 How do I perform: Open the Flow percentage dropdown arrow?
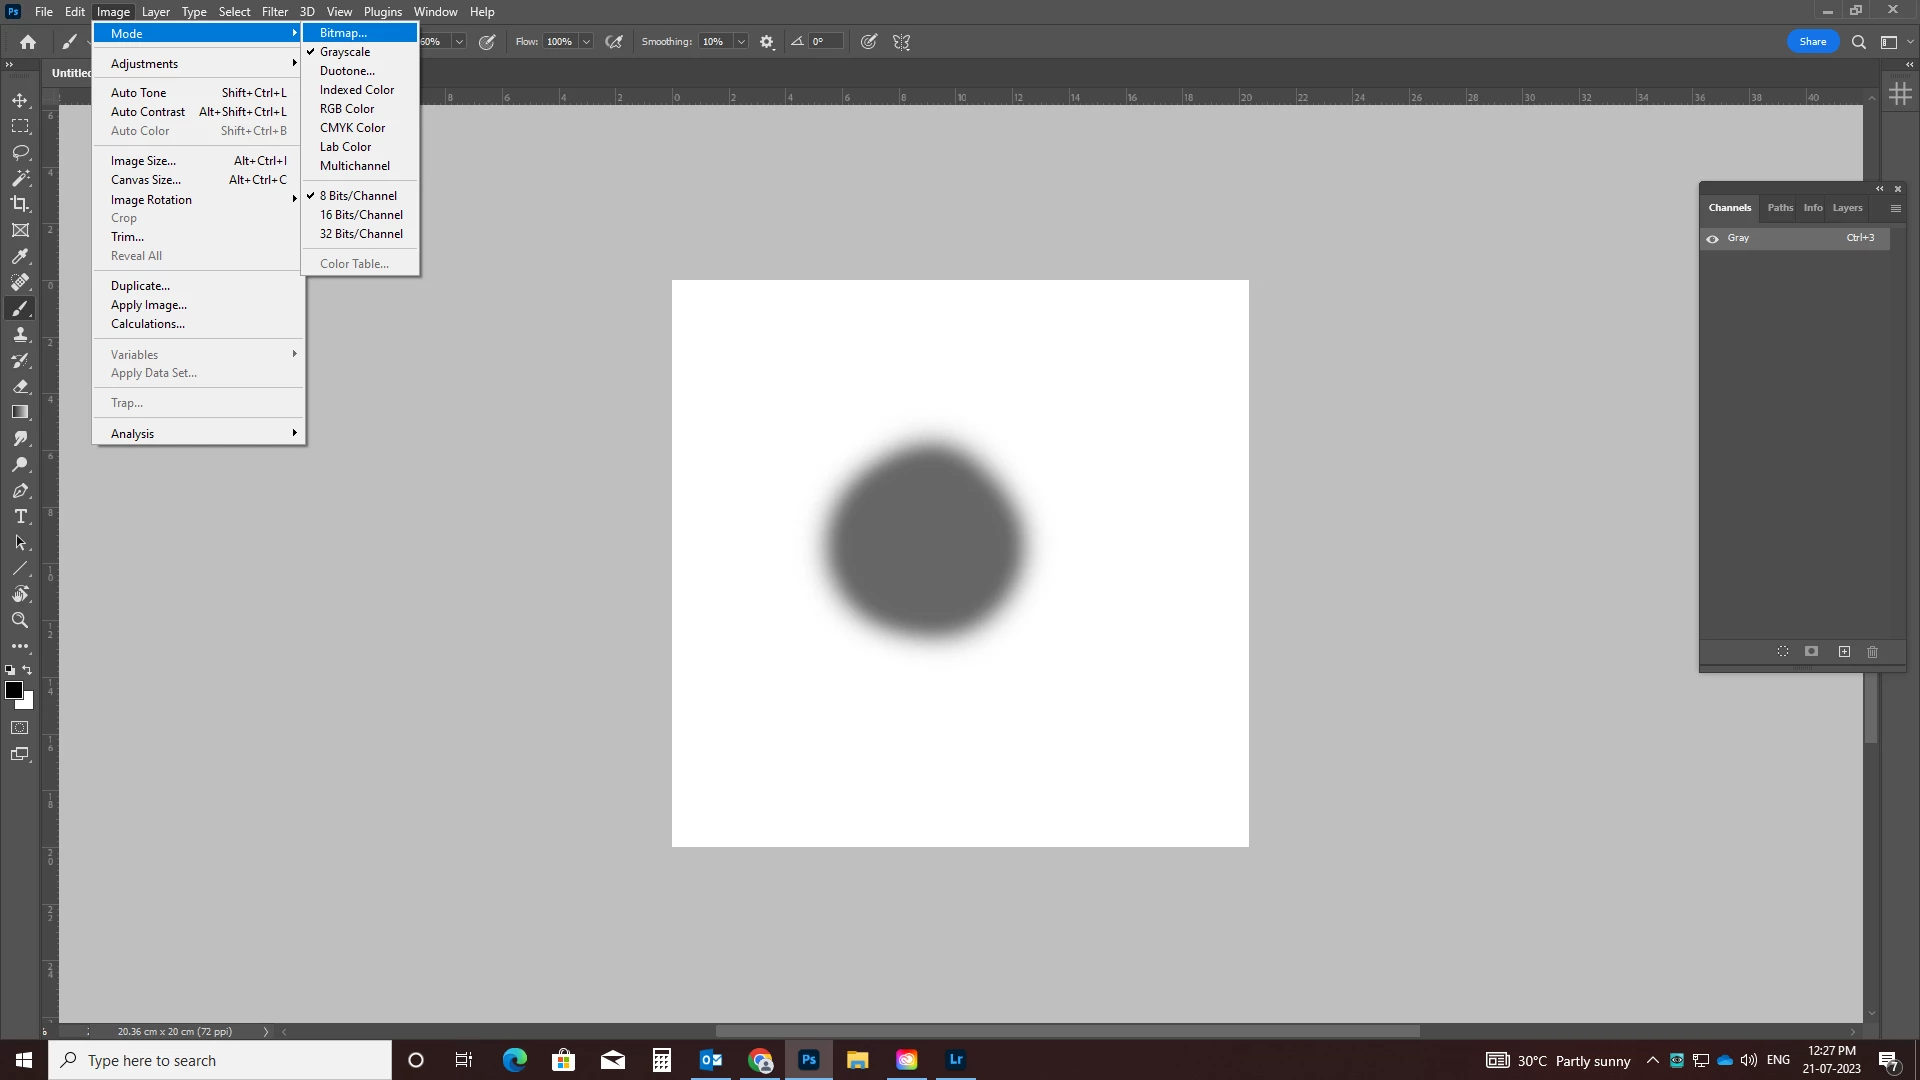click(x=586, y=42)
